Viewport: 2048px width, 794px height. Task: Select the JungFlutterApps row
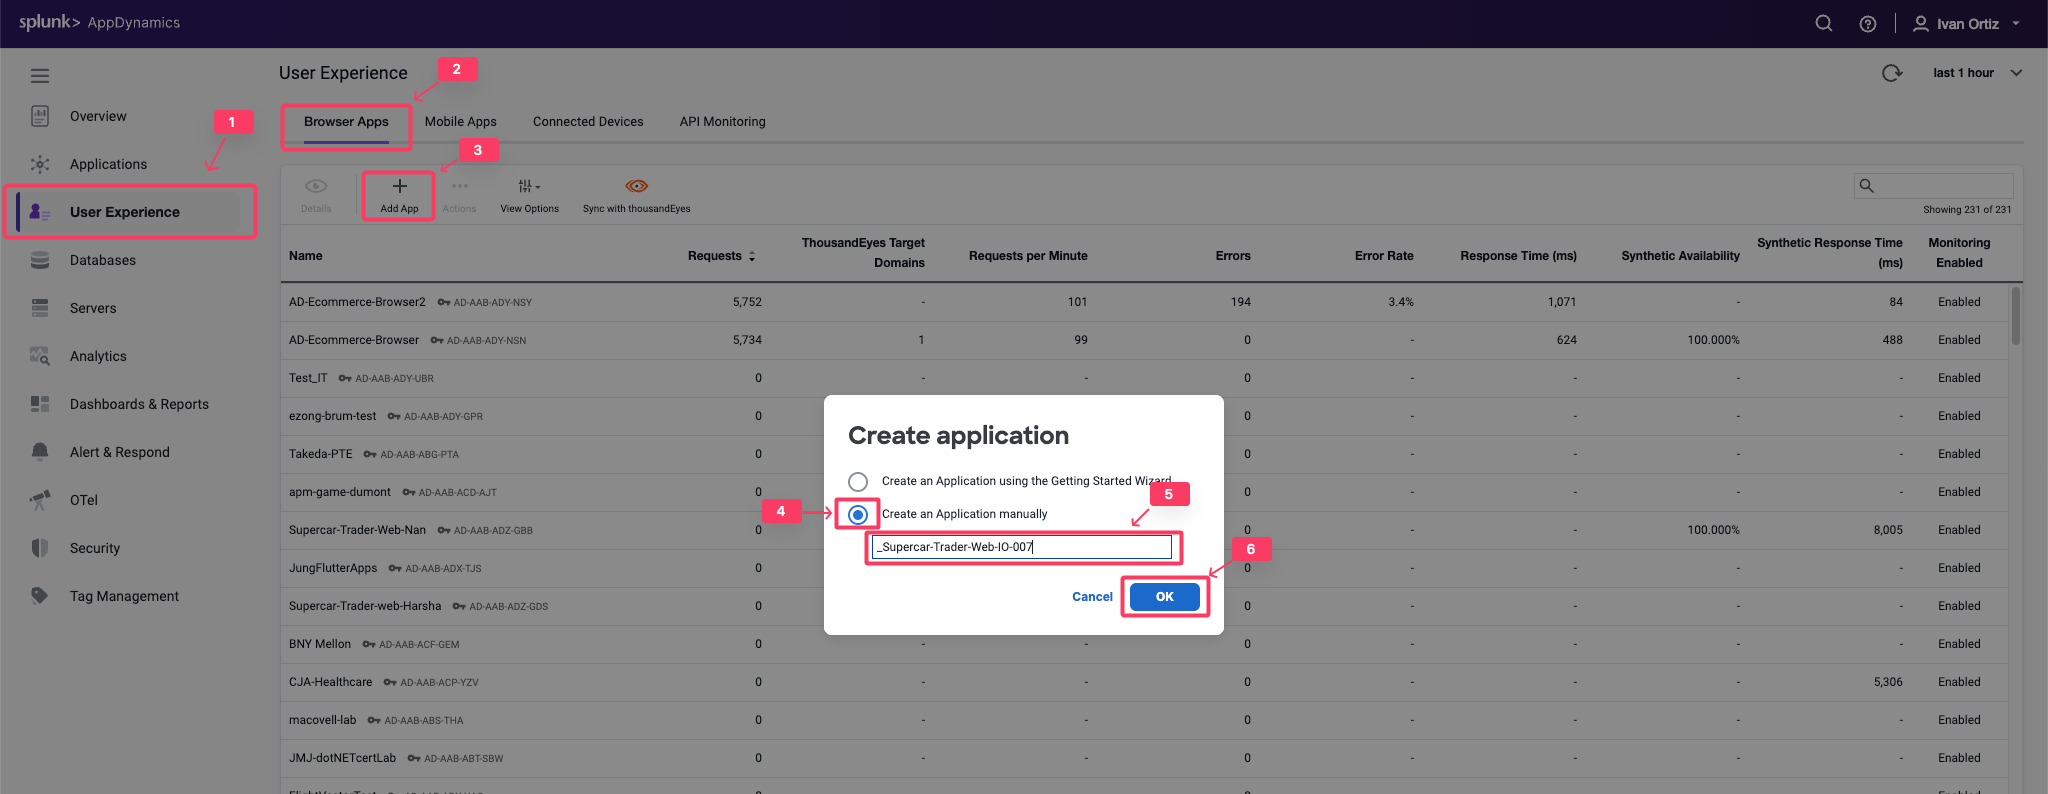pyautogui.click(x=1144, y=568)
